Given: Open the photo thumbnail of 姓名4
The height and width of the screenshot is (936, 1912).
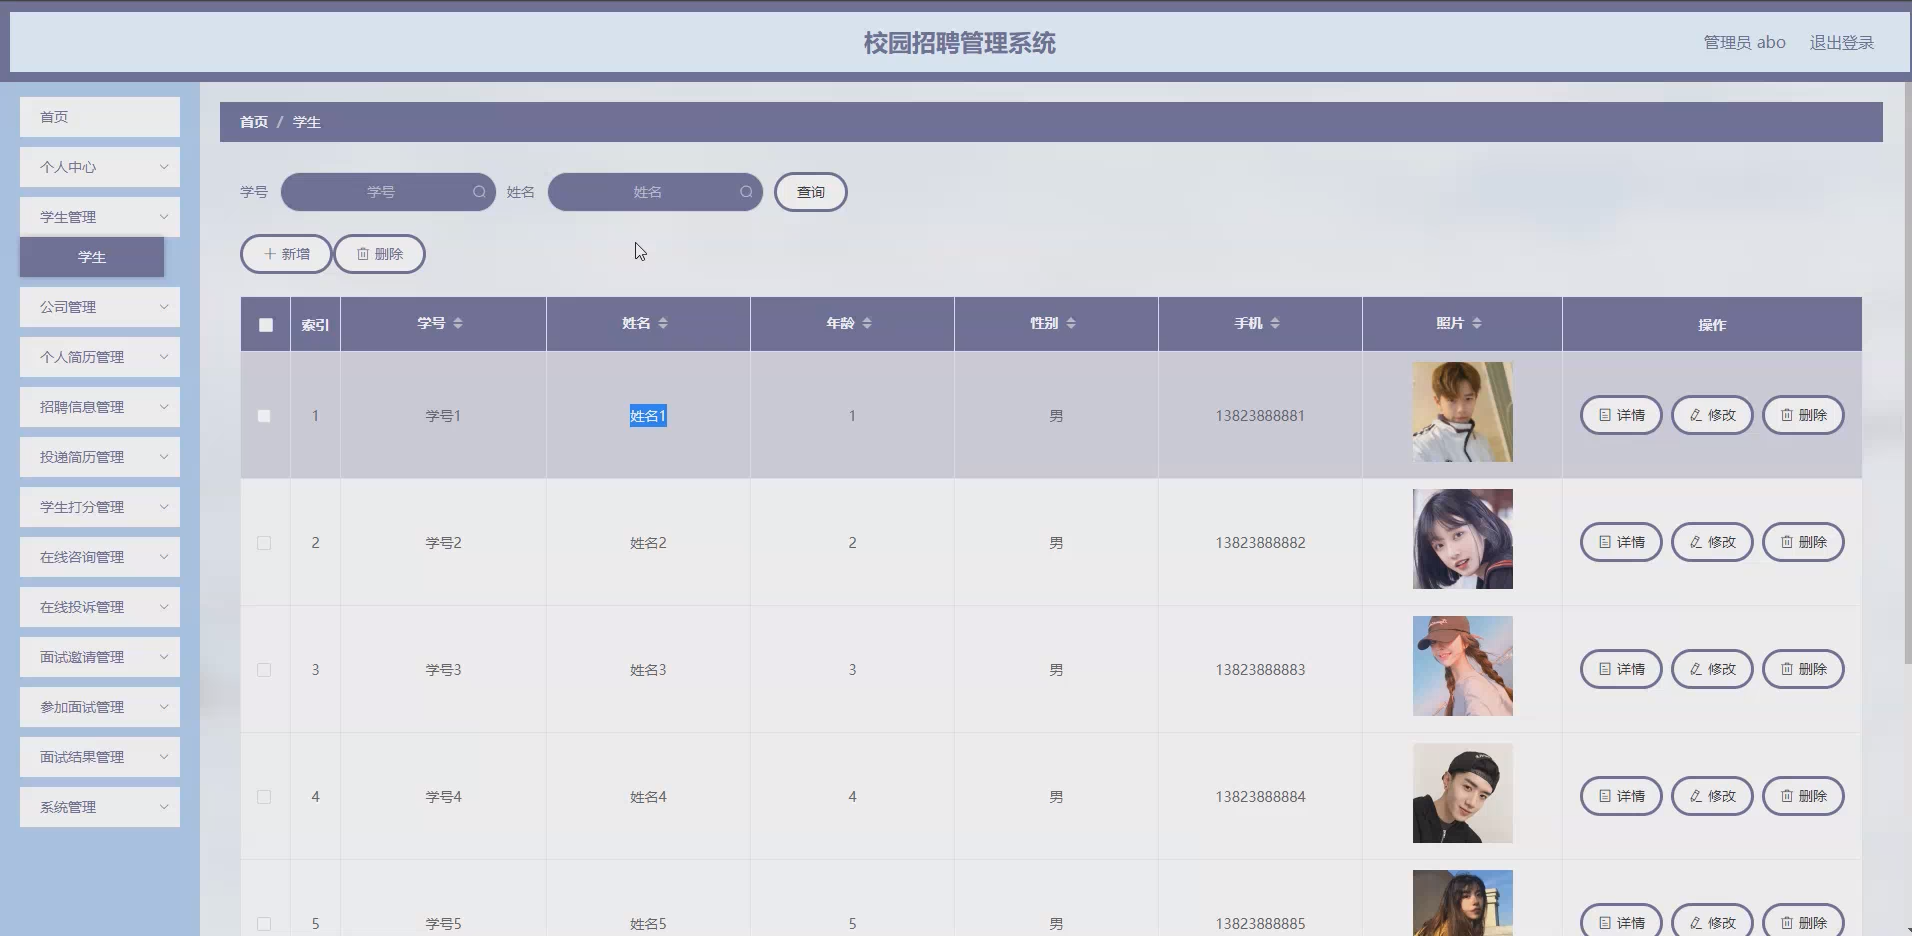Looking at the screenshot, I should (x=1462, y=793).
